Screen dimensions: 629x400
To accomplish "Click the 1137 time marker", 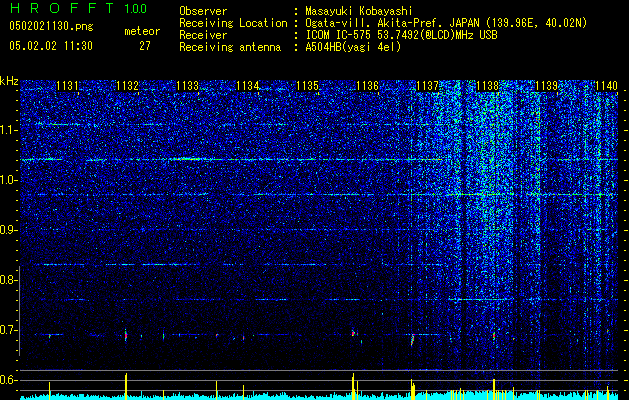I will click(x=428, y=85).
